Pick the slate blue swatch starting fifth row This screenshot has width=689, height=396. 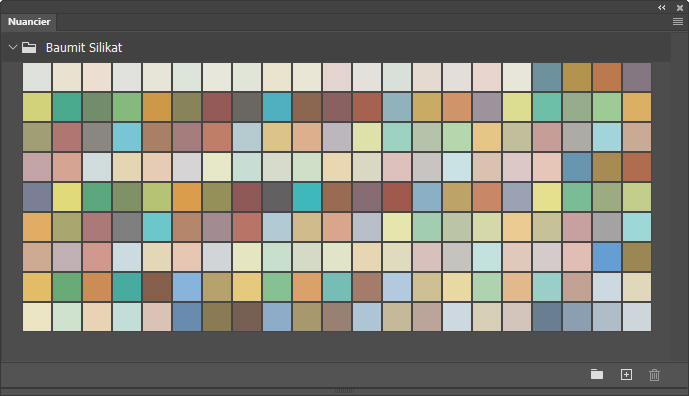(x=37, y=197)
